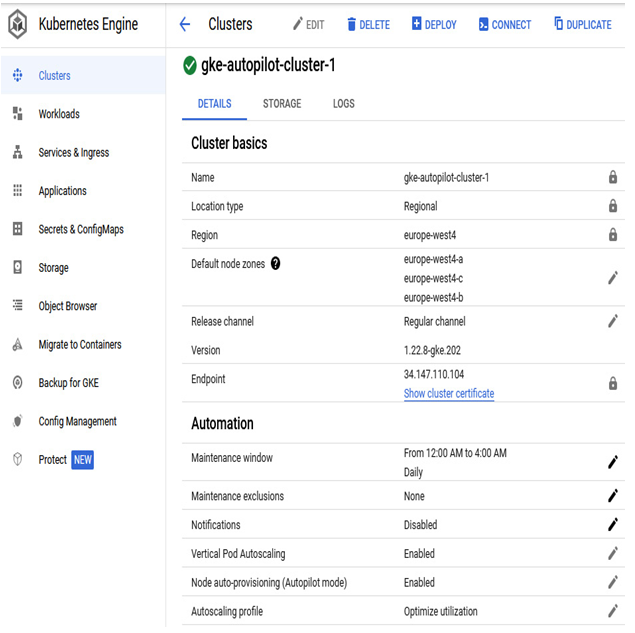Click the Secrets & ConfigMaps icon
Image resolution: width=635 pixels, height=633 pixels.
point(17,229)
